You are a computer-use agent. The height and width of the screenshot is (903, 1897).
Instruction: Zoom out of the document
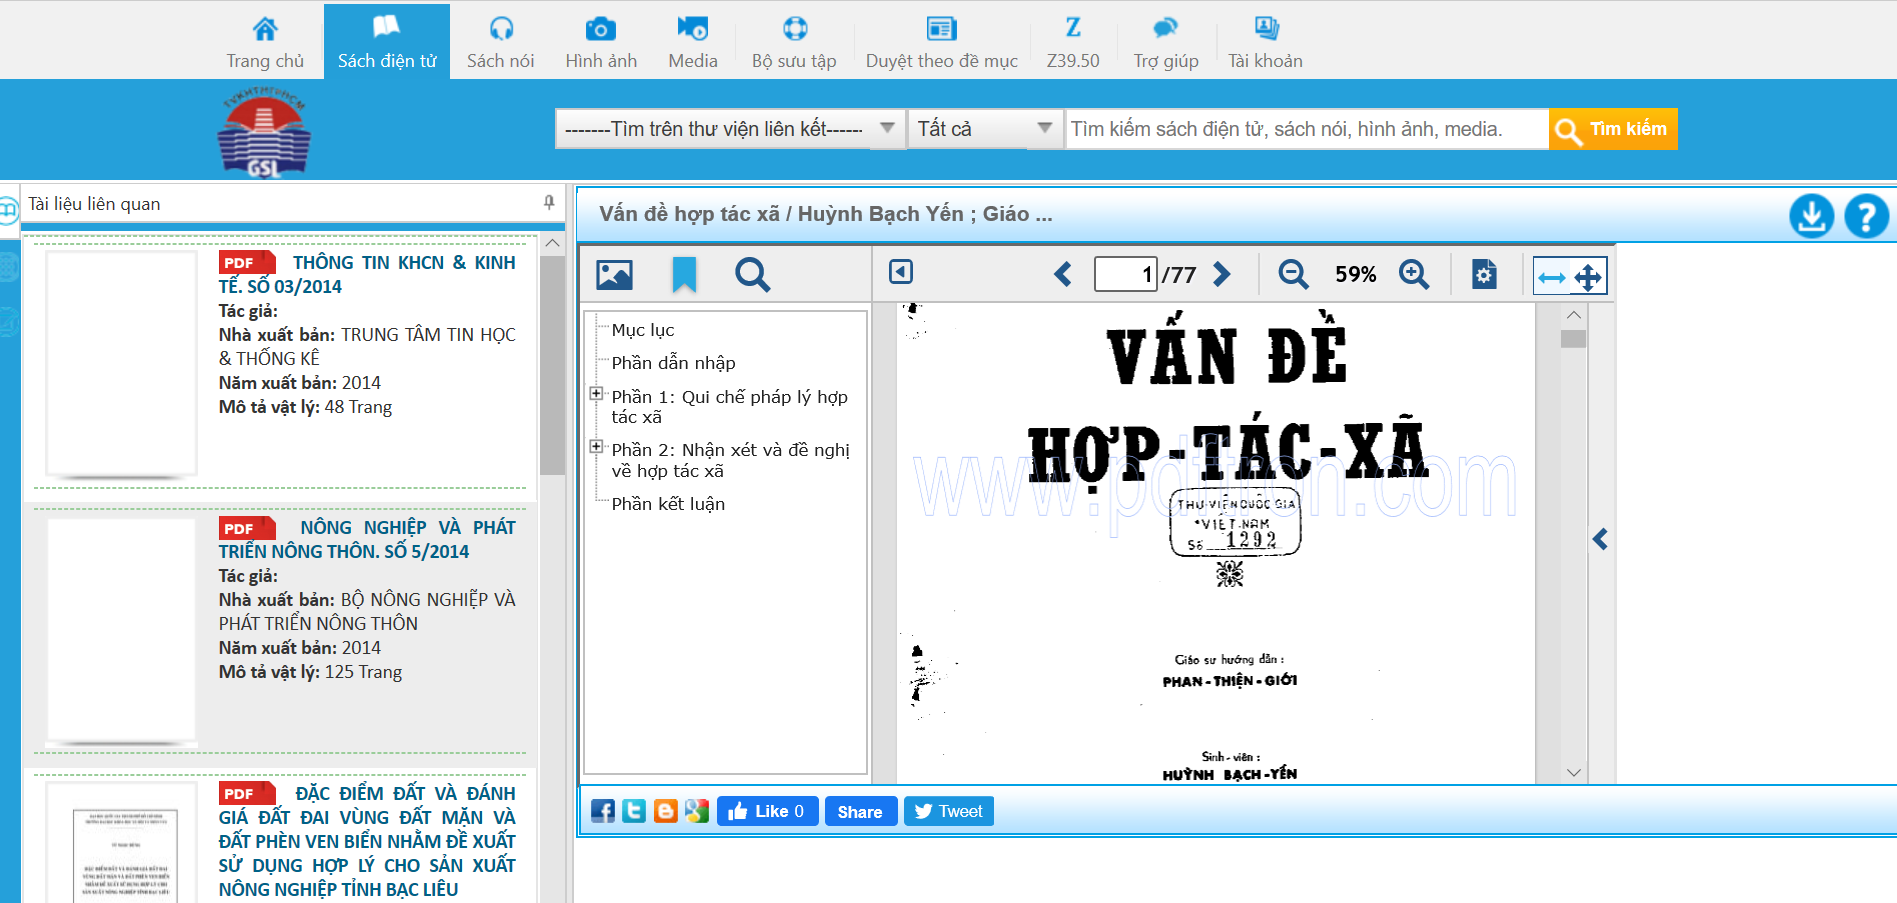click(1293, 274)
